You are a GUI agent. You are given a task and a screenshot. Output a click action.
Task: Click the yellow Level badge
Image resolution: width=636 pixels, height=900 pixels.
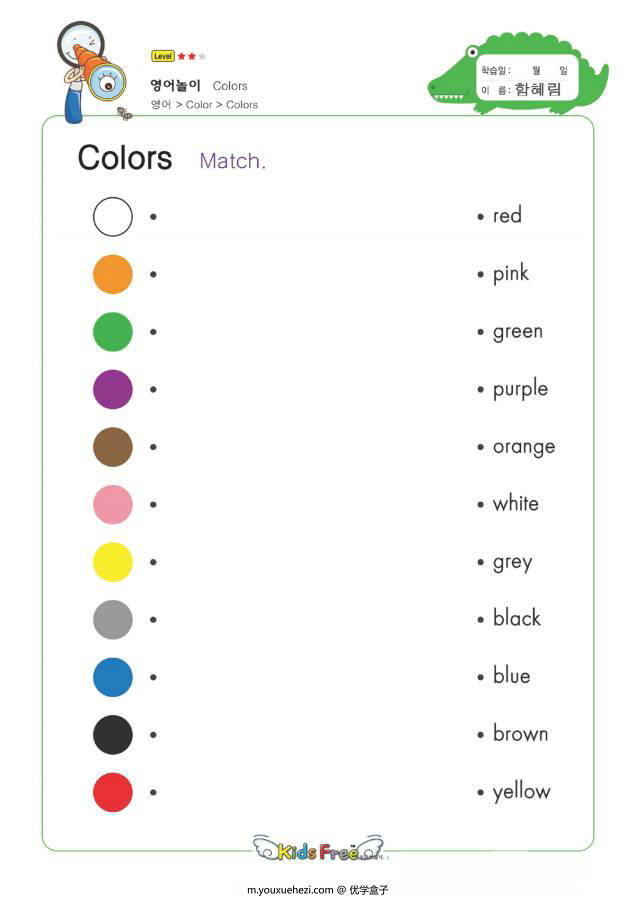[162, 56]
